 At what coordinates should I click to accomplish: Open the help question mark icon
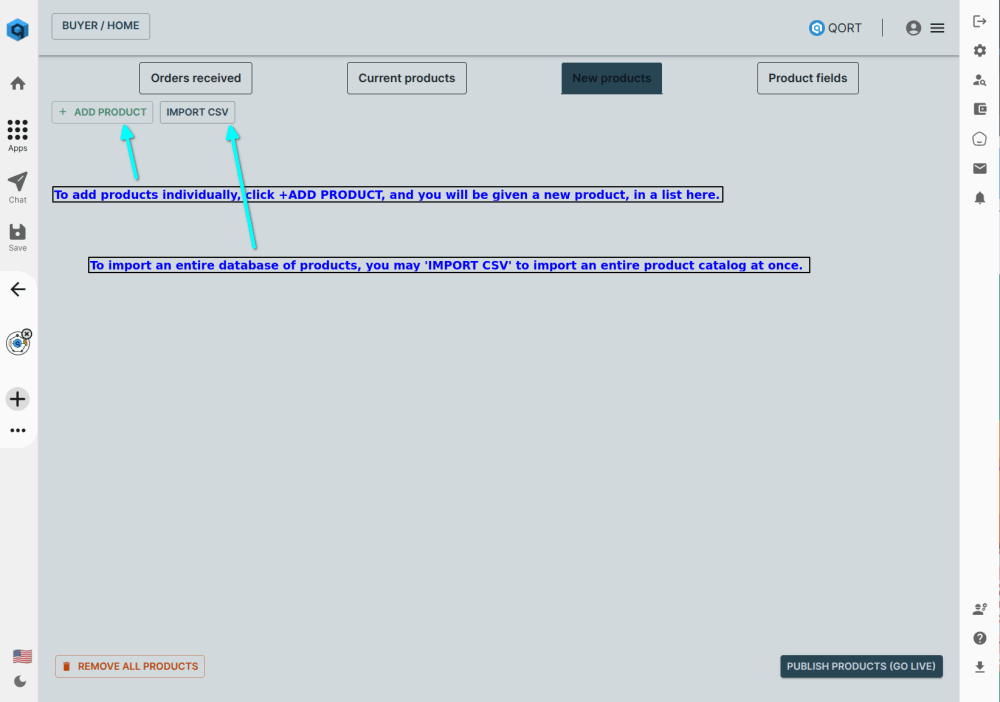tap(980, 638)
